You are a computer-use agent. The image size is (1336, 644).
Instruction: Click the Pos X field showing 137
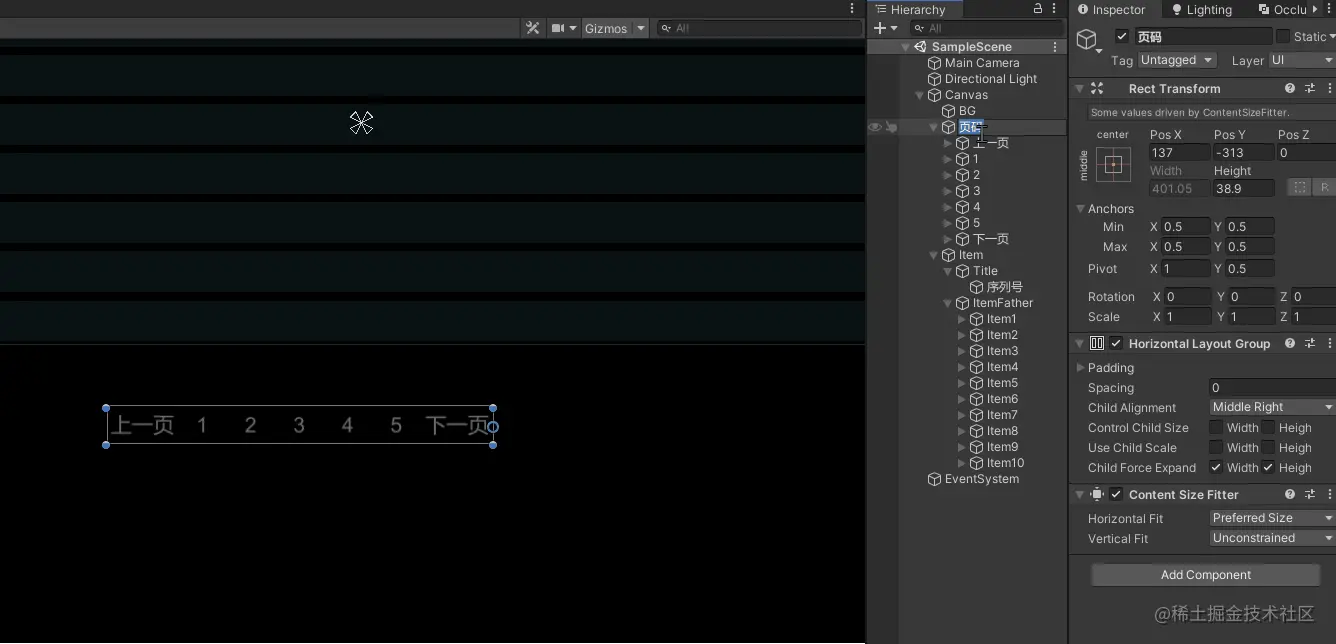point(1178,153)
